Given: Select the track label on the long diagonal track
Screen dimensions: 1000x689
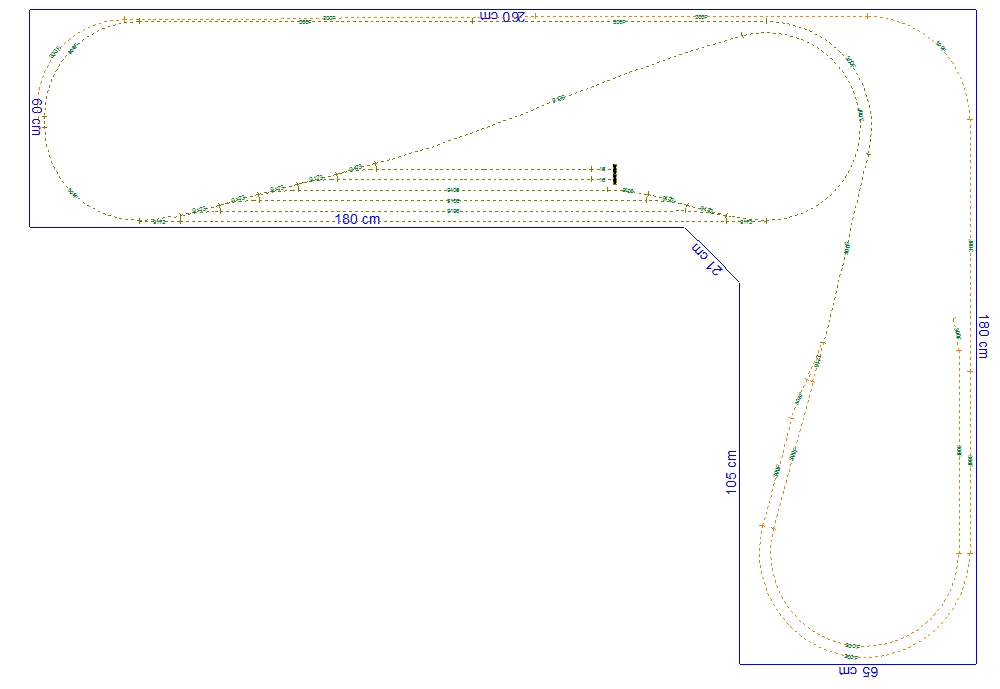Looking at the screenshot, I should (x=558, y=99).
